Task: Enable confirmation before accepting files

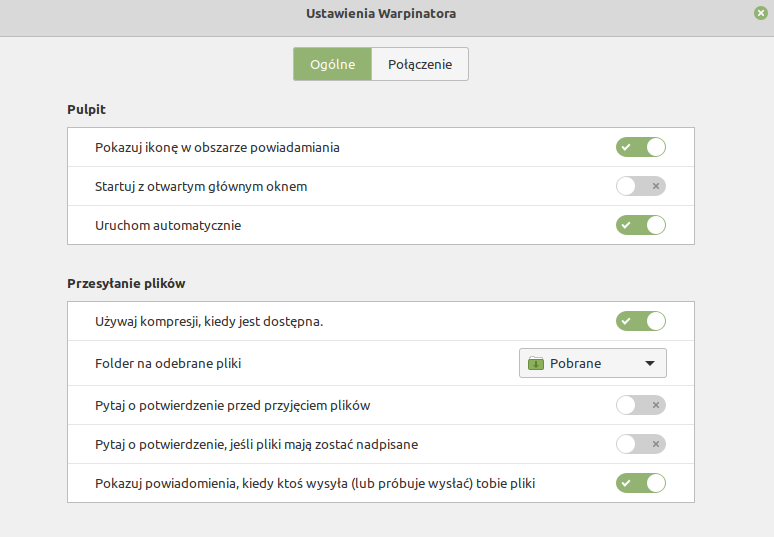Action: tap(641, 405)
